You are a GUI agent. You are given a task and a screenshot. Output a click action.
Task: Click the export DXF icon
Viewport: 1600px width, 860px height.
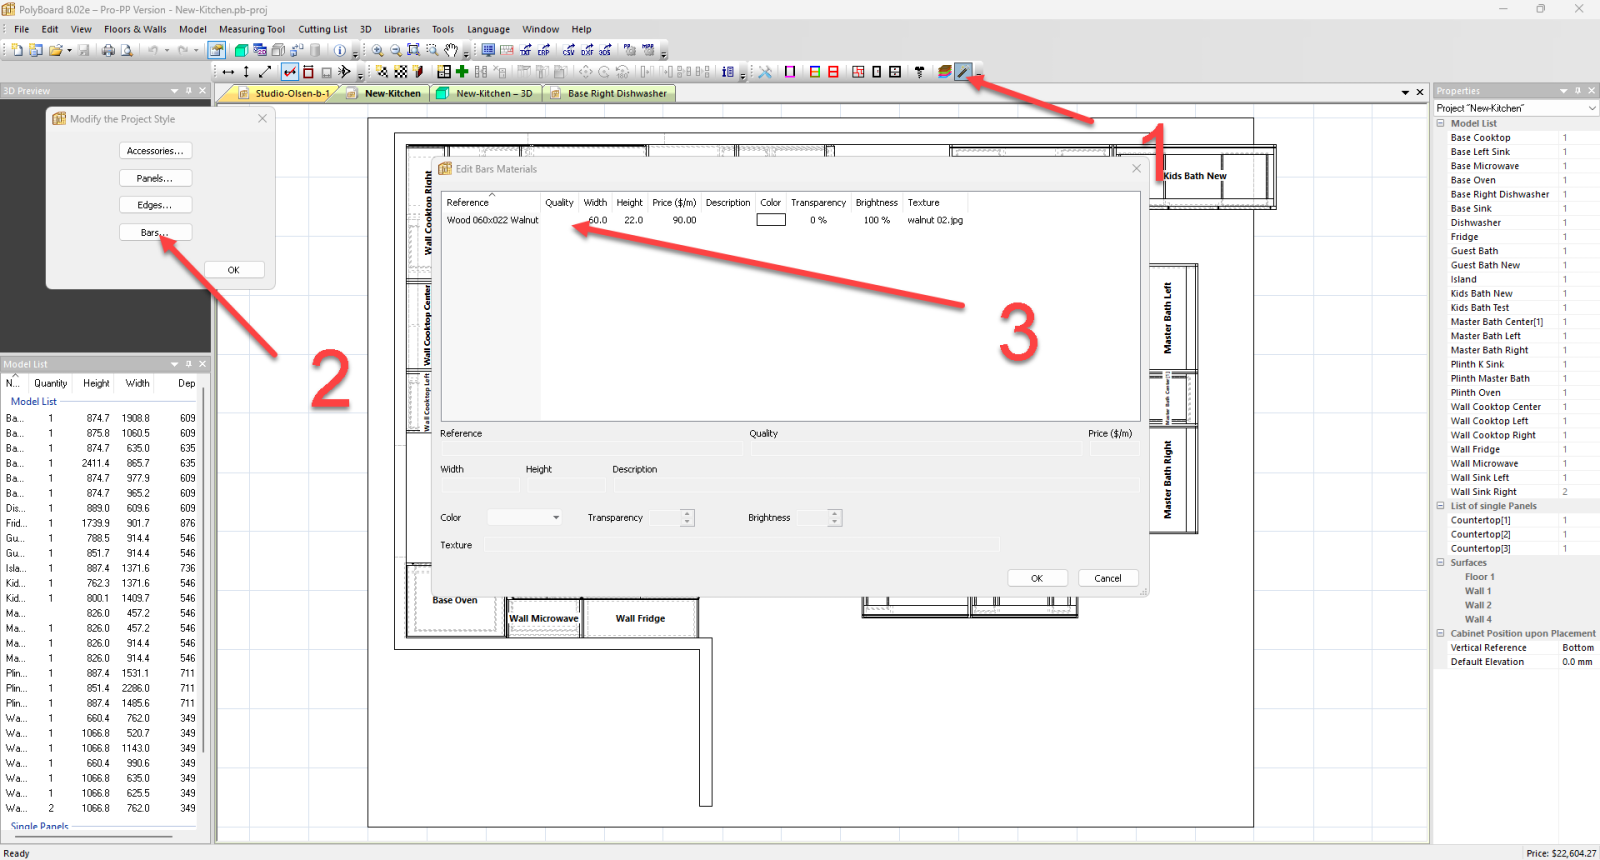pos(587,50)
